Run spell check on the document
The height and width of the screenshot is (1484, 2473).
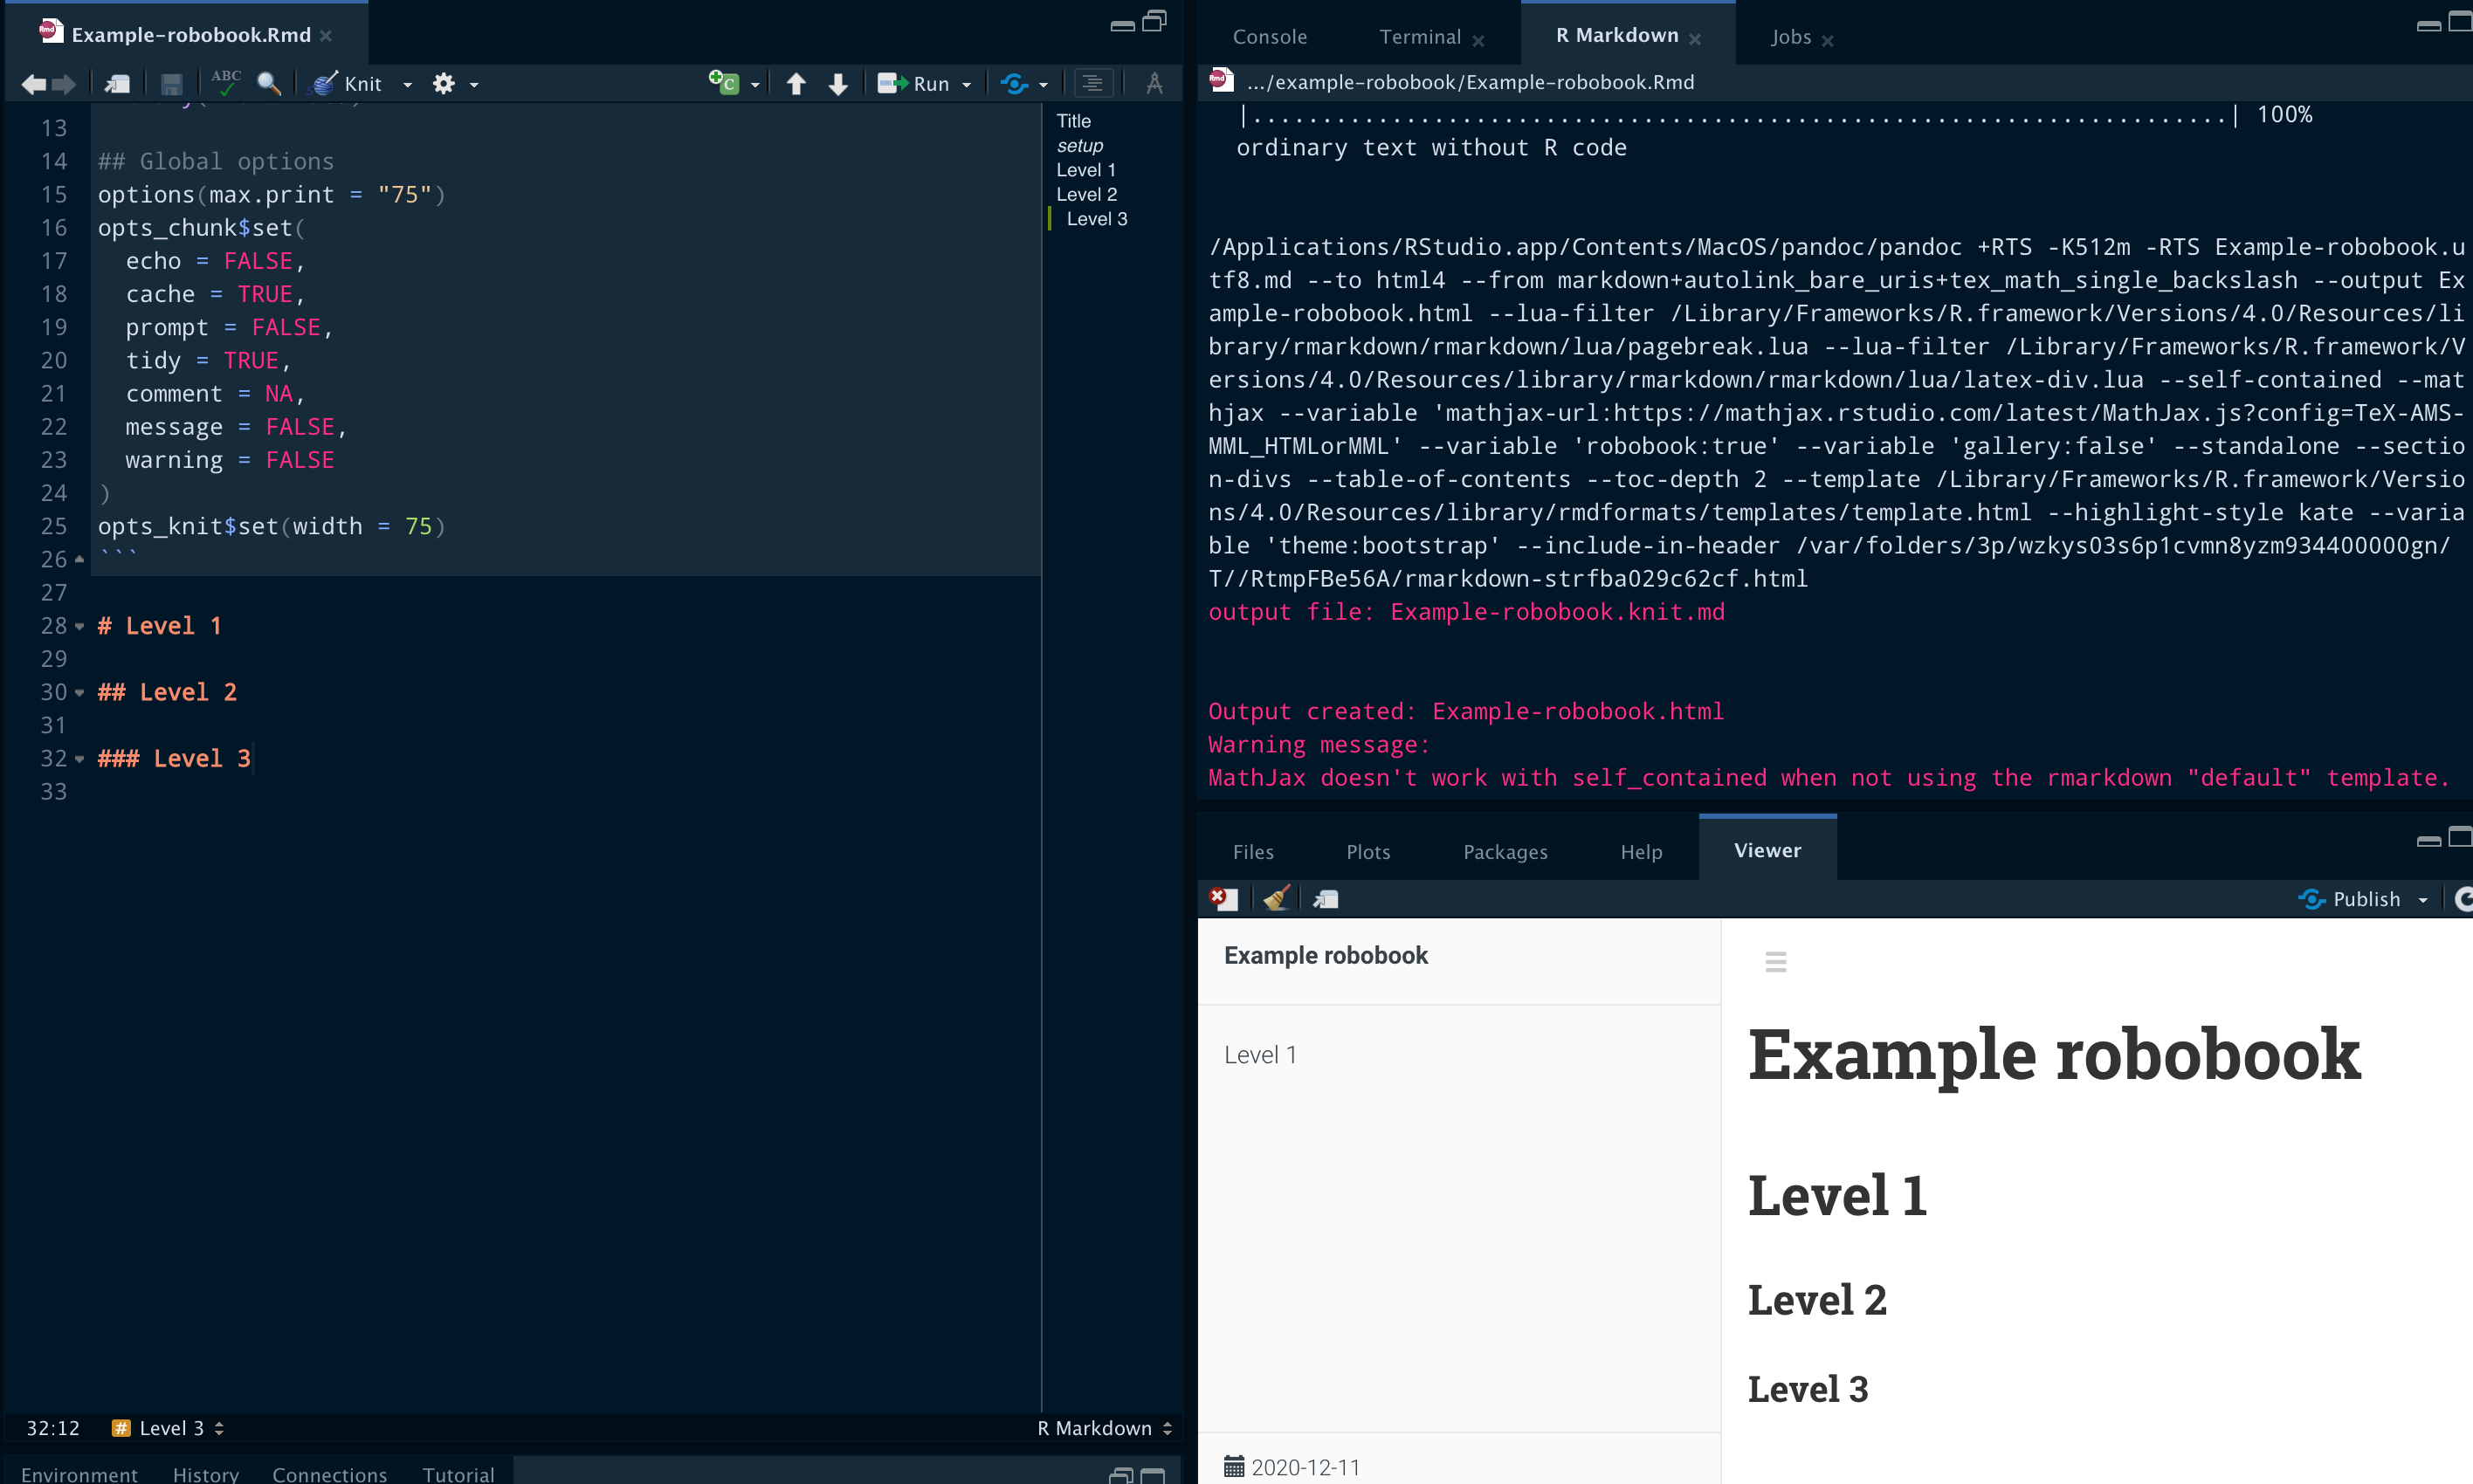click(x=227, y=83)
